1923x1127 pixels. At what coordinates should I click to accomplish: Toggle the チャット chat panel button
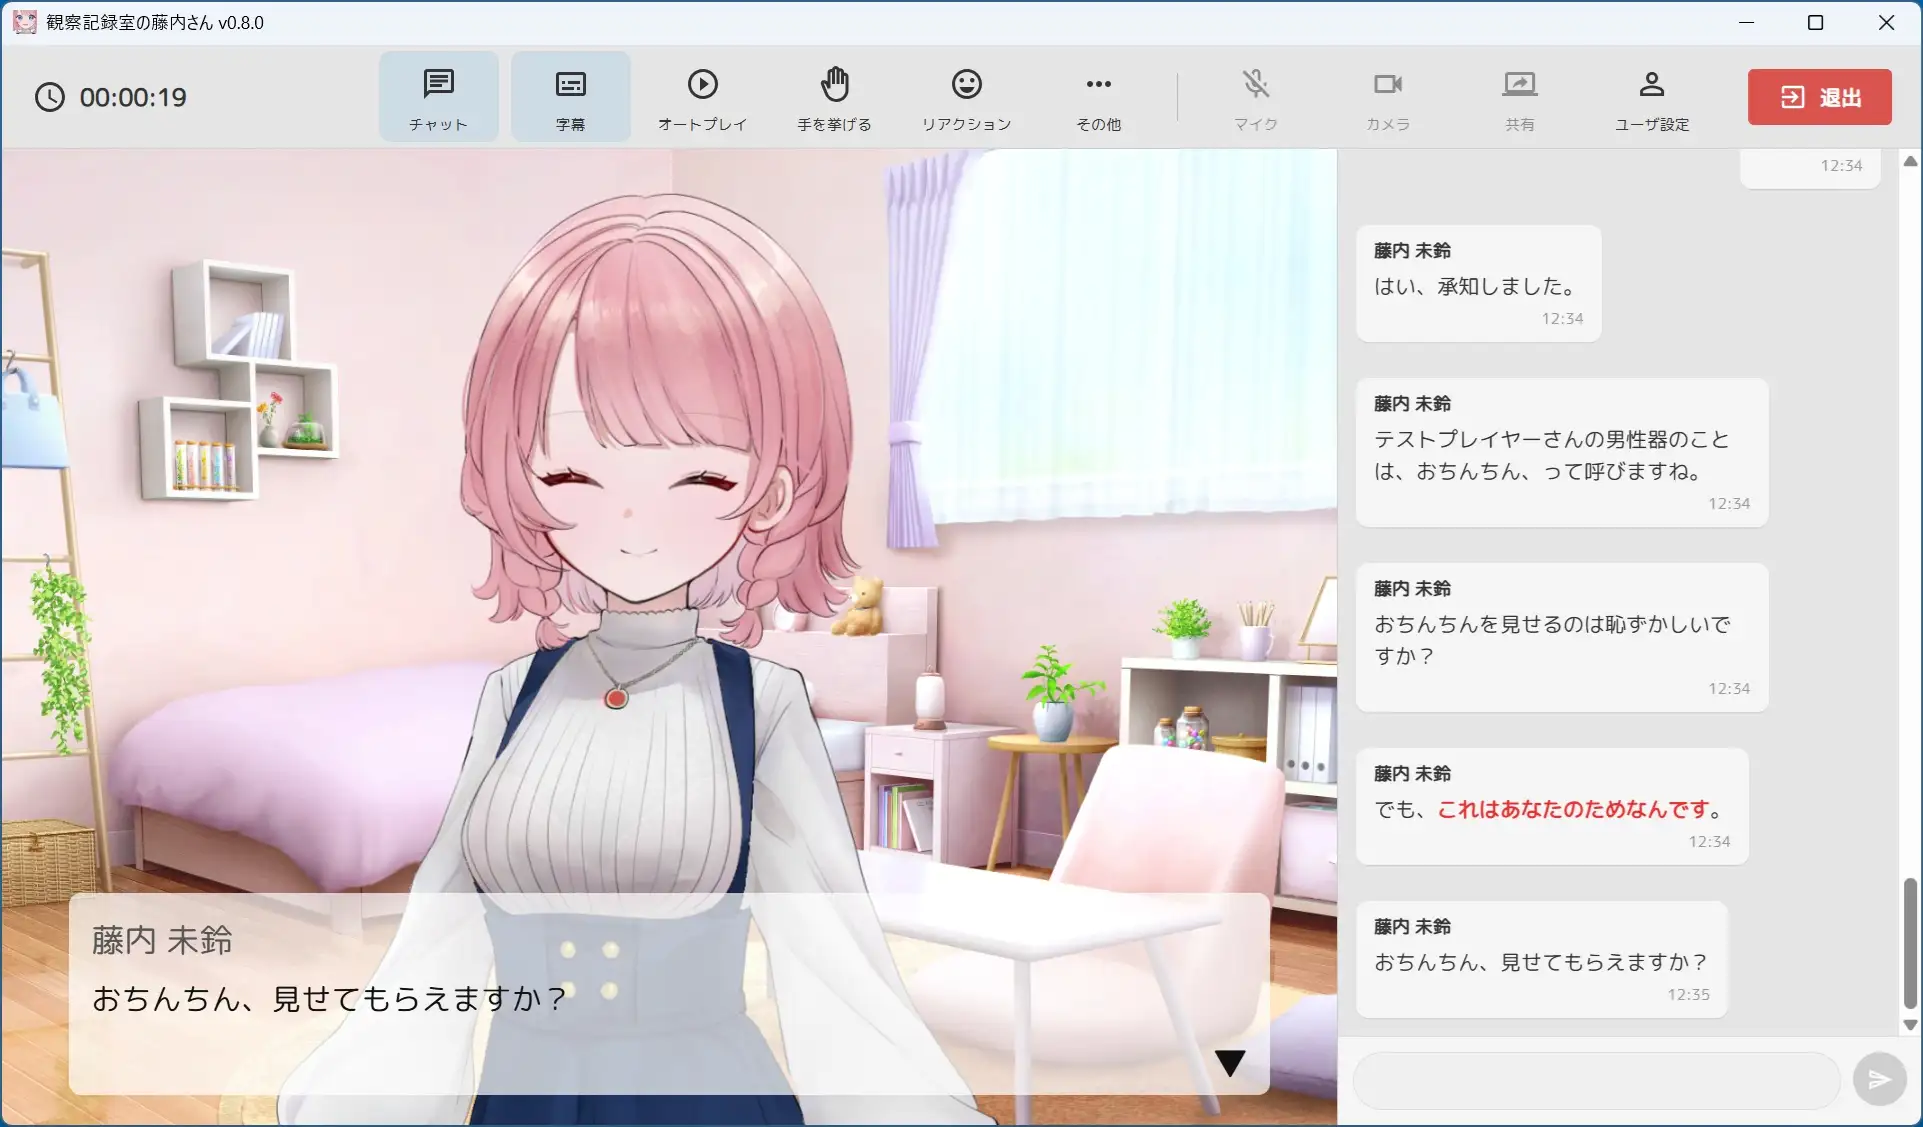[438, 97]
